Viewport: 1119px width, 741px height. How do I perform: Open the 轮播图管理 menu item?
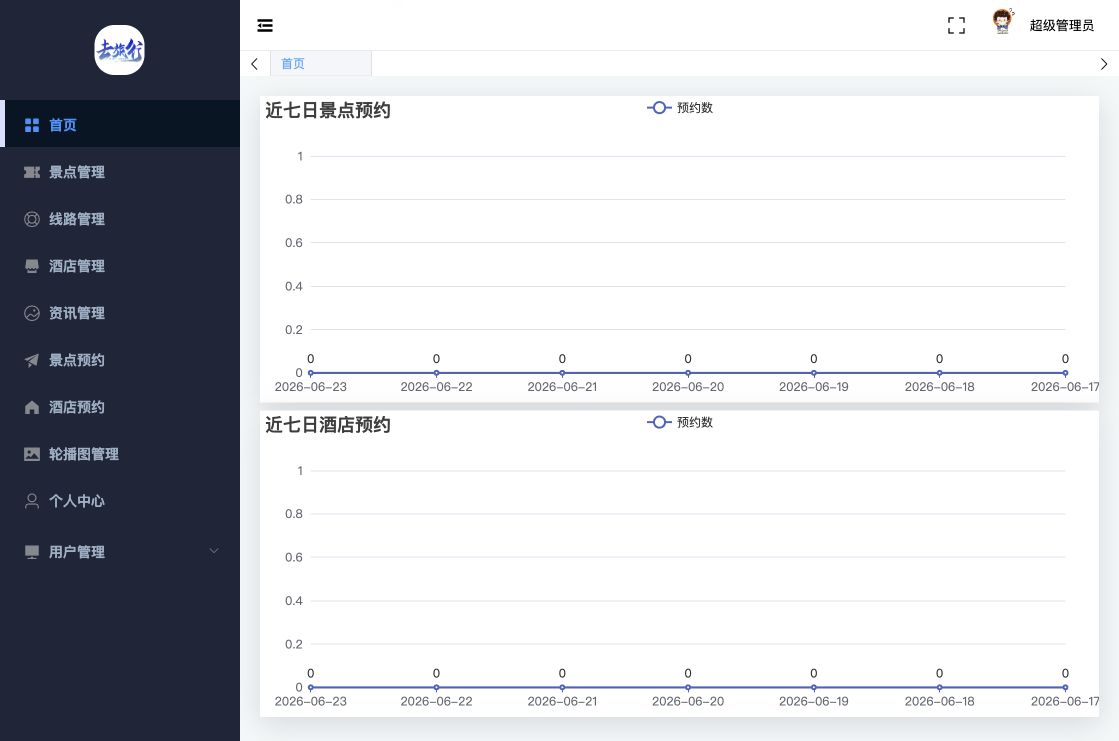tap(120, 454)
